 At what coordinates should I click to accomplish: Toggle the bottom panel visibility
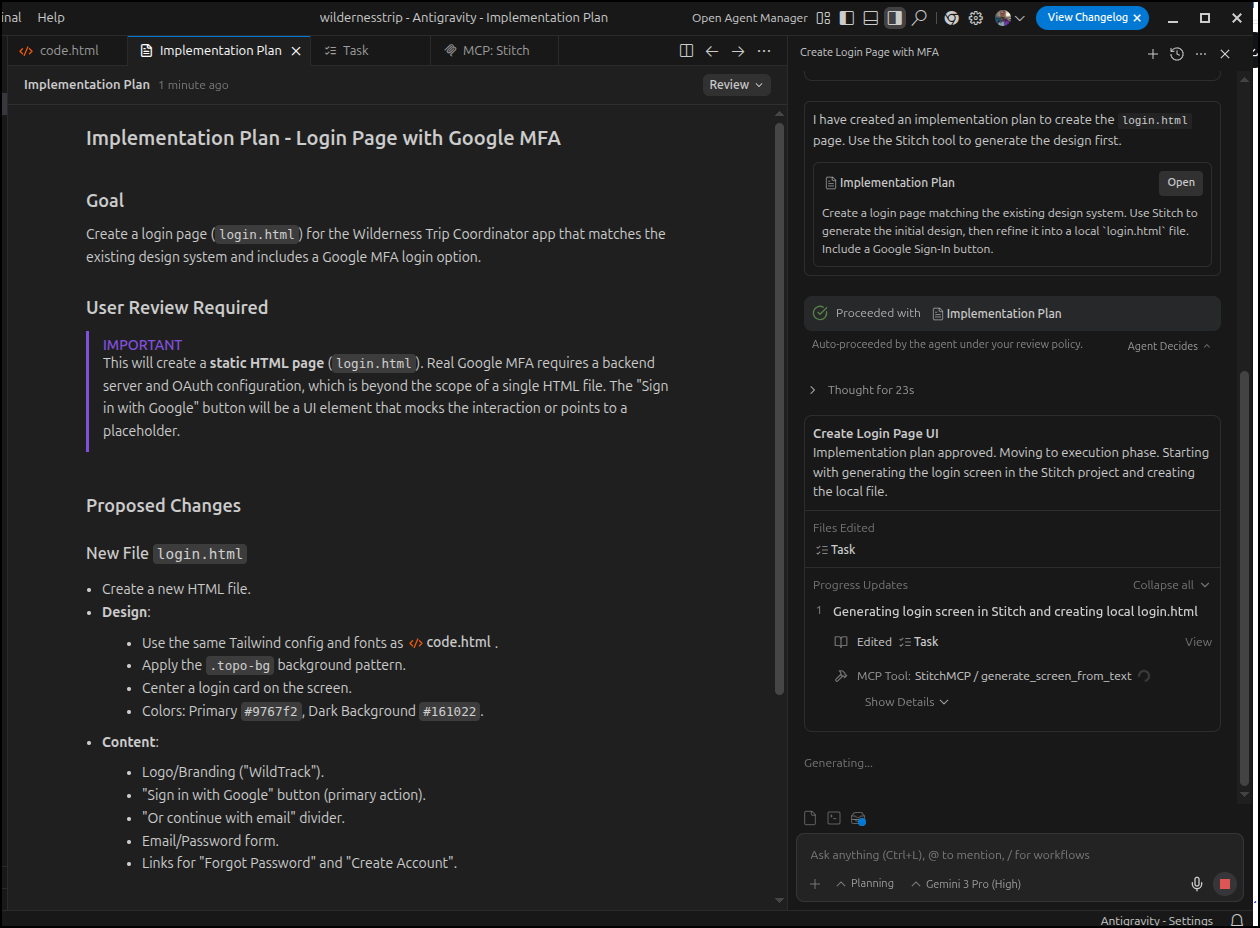pos(871,18)
